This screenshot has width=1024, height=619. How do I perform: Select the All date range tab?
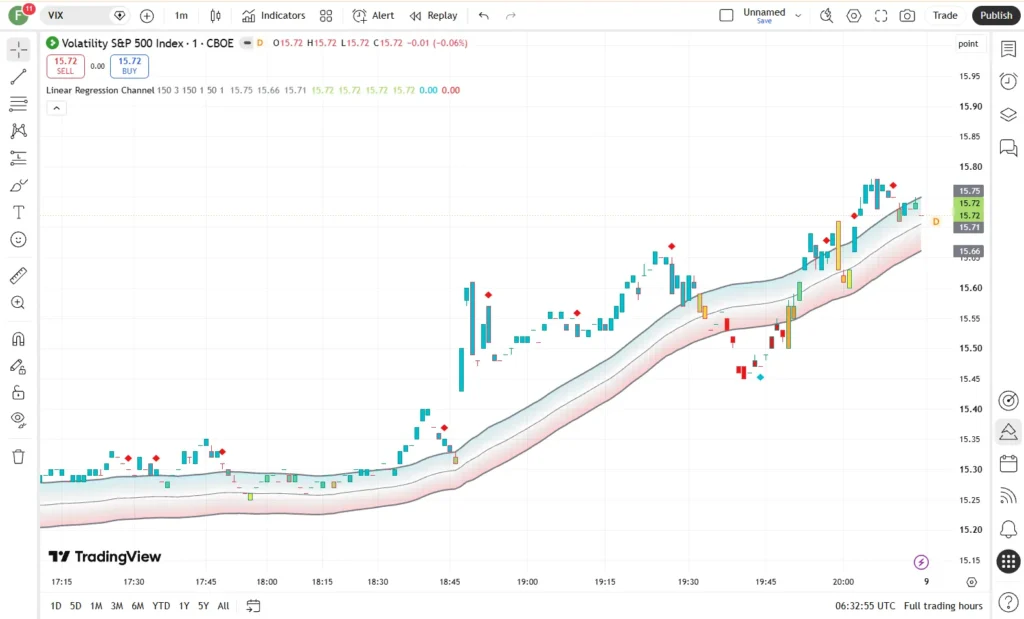[x=223, y=606]
